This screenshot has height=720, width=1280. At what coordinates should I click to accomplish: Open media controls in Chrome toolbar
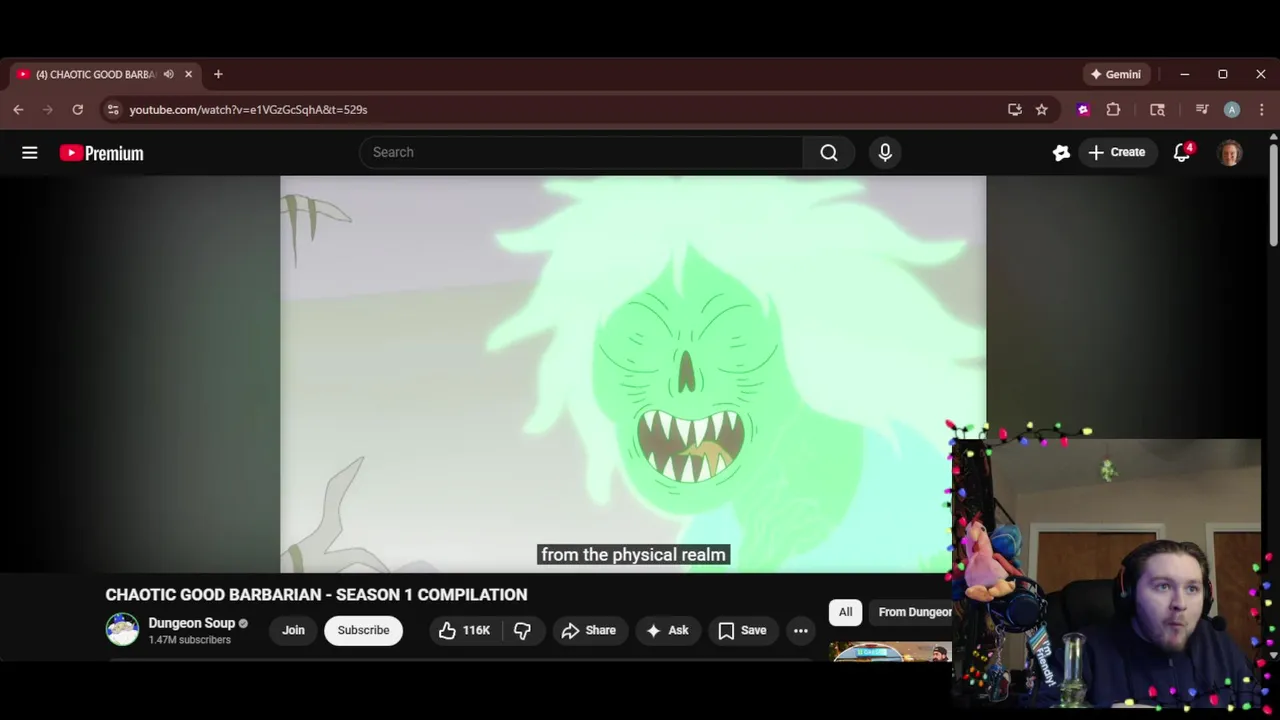(x=1202, y=110)
